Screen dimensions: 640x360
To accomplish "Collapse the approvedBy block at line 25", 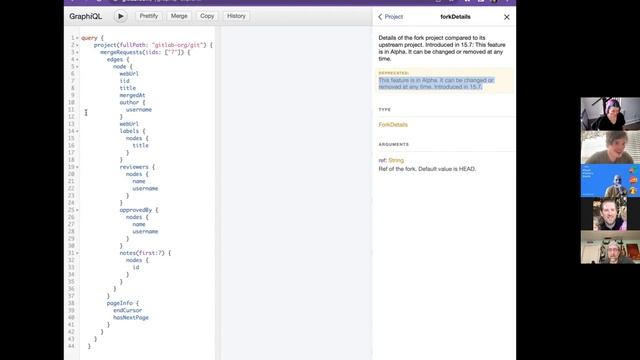I will pyautogui.click(x=77, y=210).
